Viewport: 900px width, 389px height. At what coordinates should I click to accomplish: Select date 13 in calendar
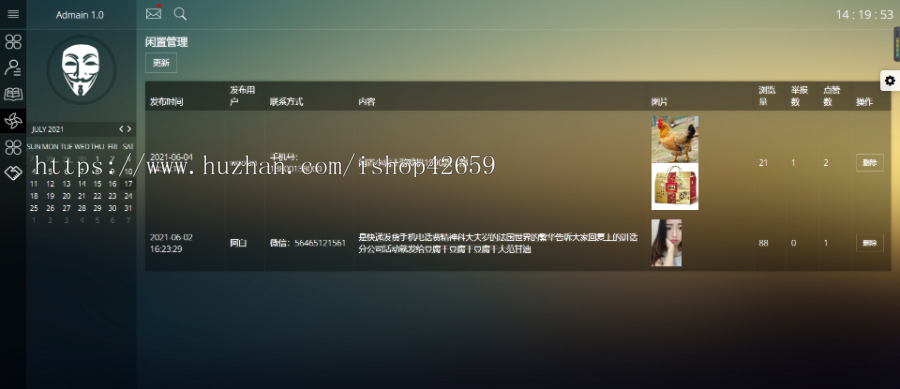click(x=66, y=184)
